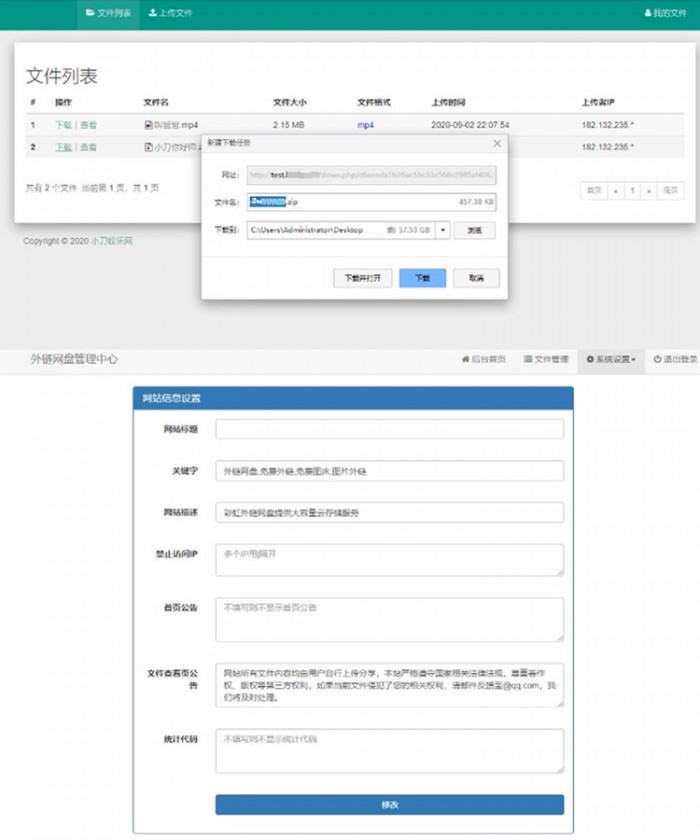Click the 后台首页 home icon link
This screenshot has width=700, height=840.
click(x=483, y=359)
